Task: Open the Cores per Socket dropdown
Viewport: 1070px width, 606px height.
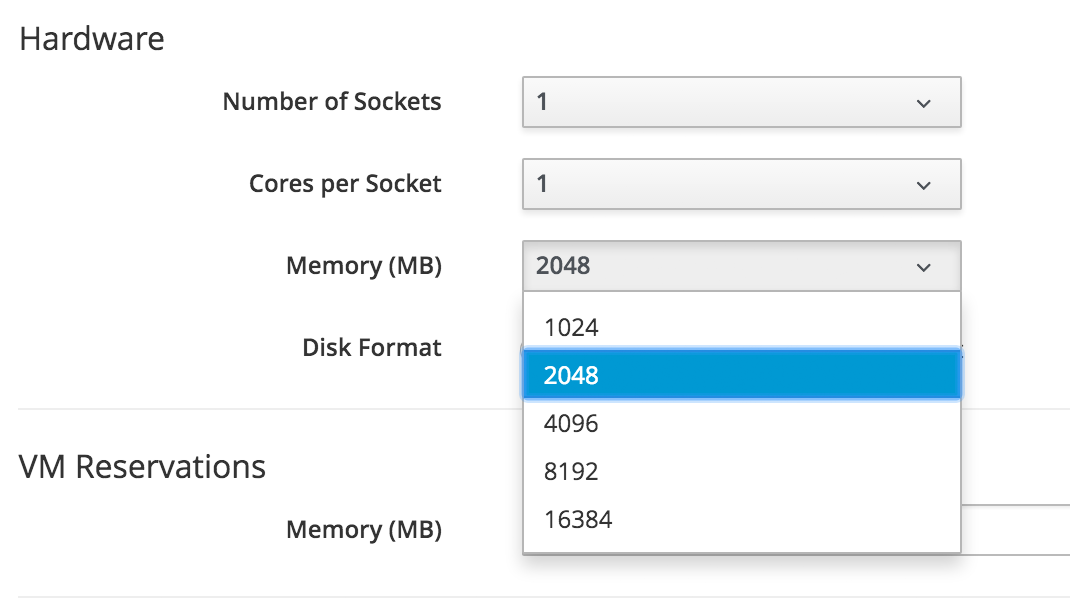Action: (x=740, y=185)
